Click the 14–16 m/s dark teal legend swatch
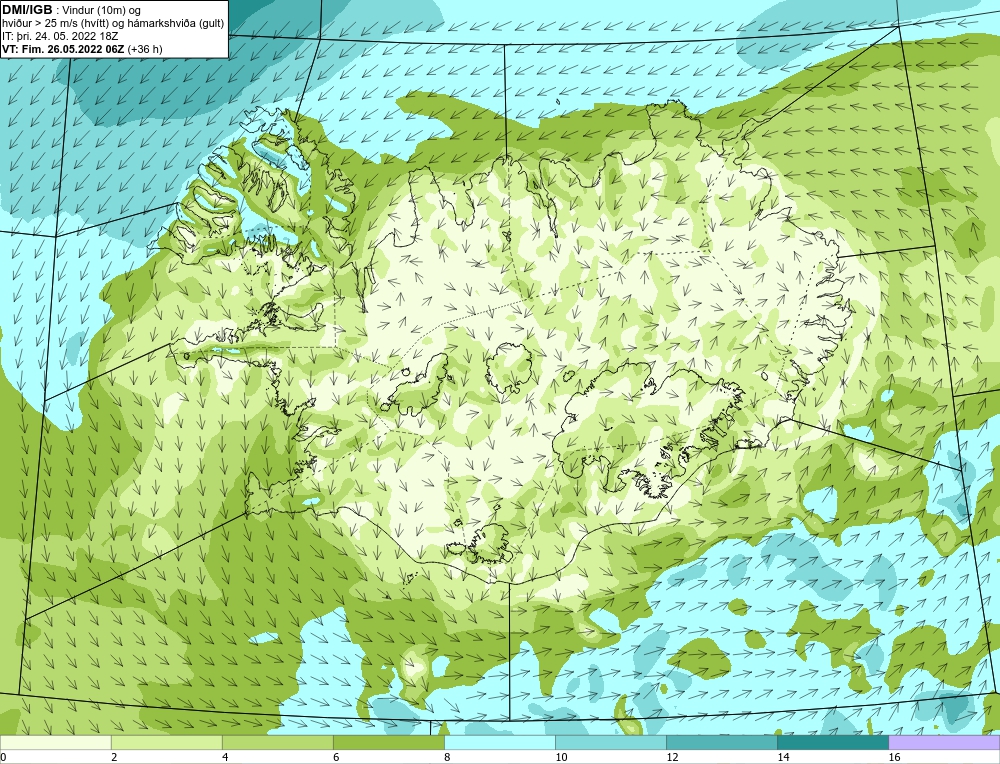This screenshot has width=1000, height=764. pyautogui.click(x=832, y=742)
